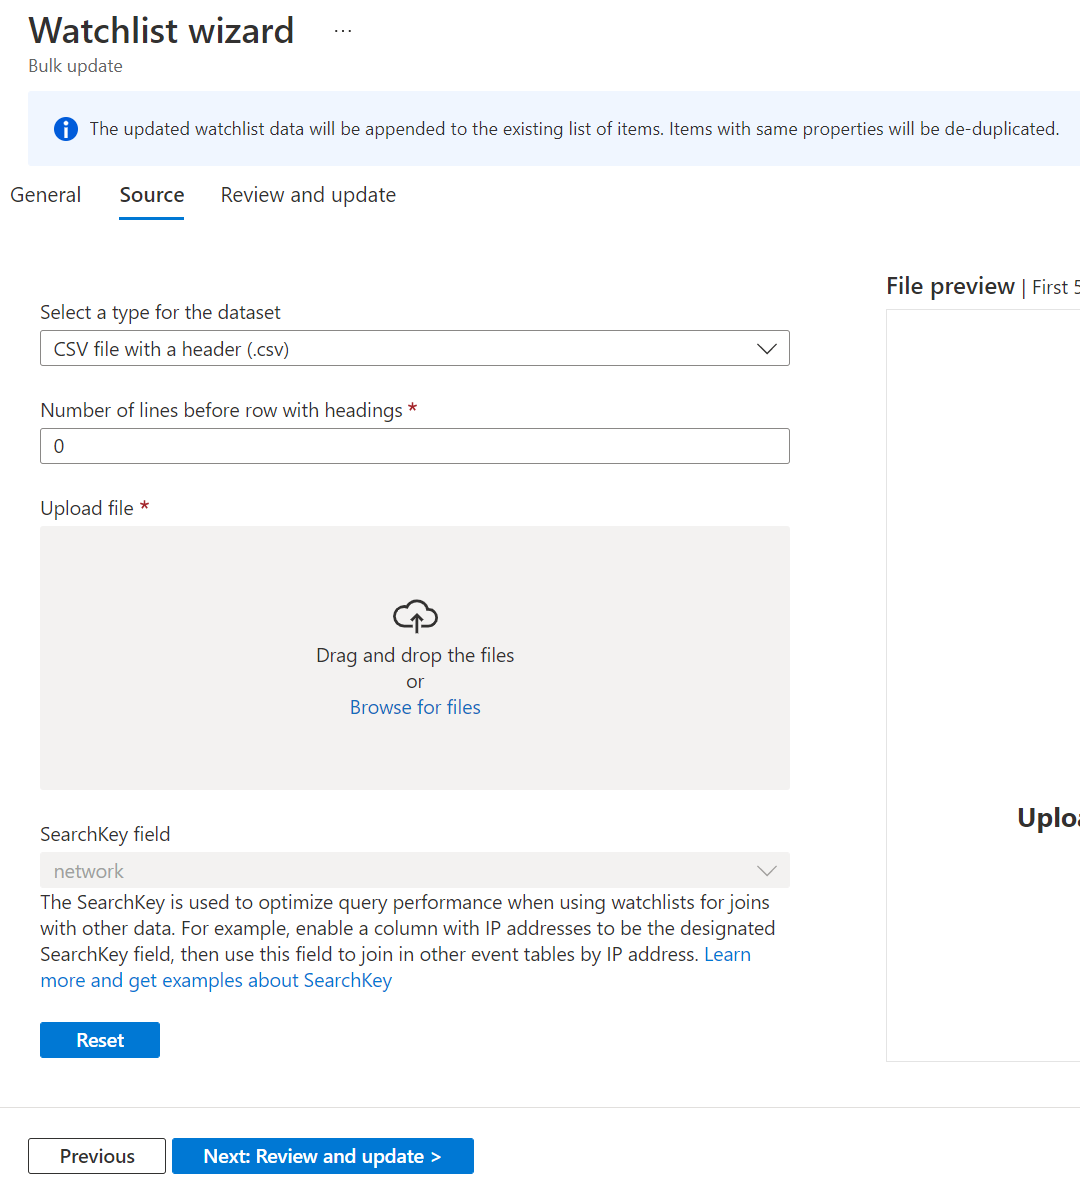This screenshot has height=1191, width=1080.
Task: Focus the number of lines input field
Action: coord(414,446)
